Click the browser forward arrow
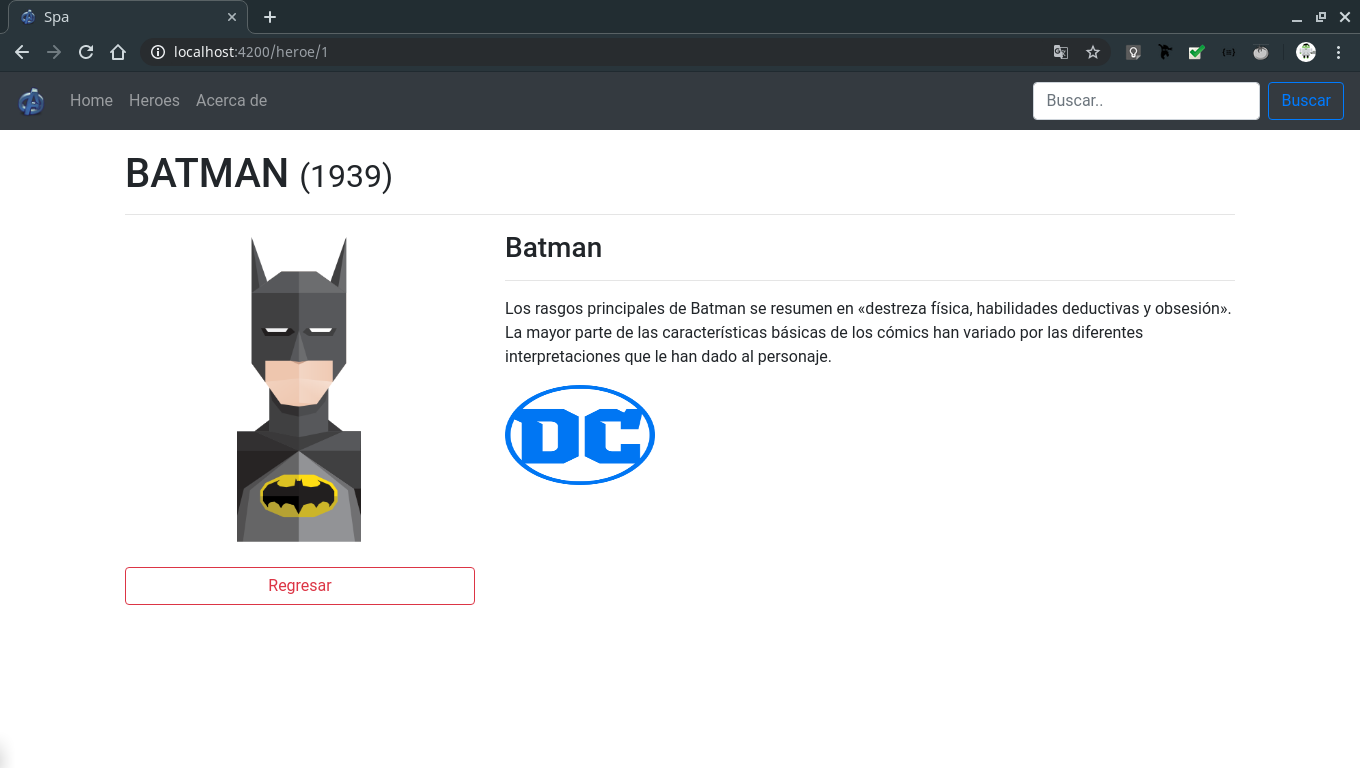The height and width of the screenshot is (768, 1360). tap(54, 52)
